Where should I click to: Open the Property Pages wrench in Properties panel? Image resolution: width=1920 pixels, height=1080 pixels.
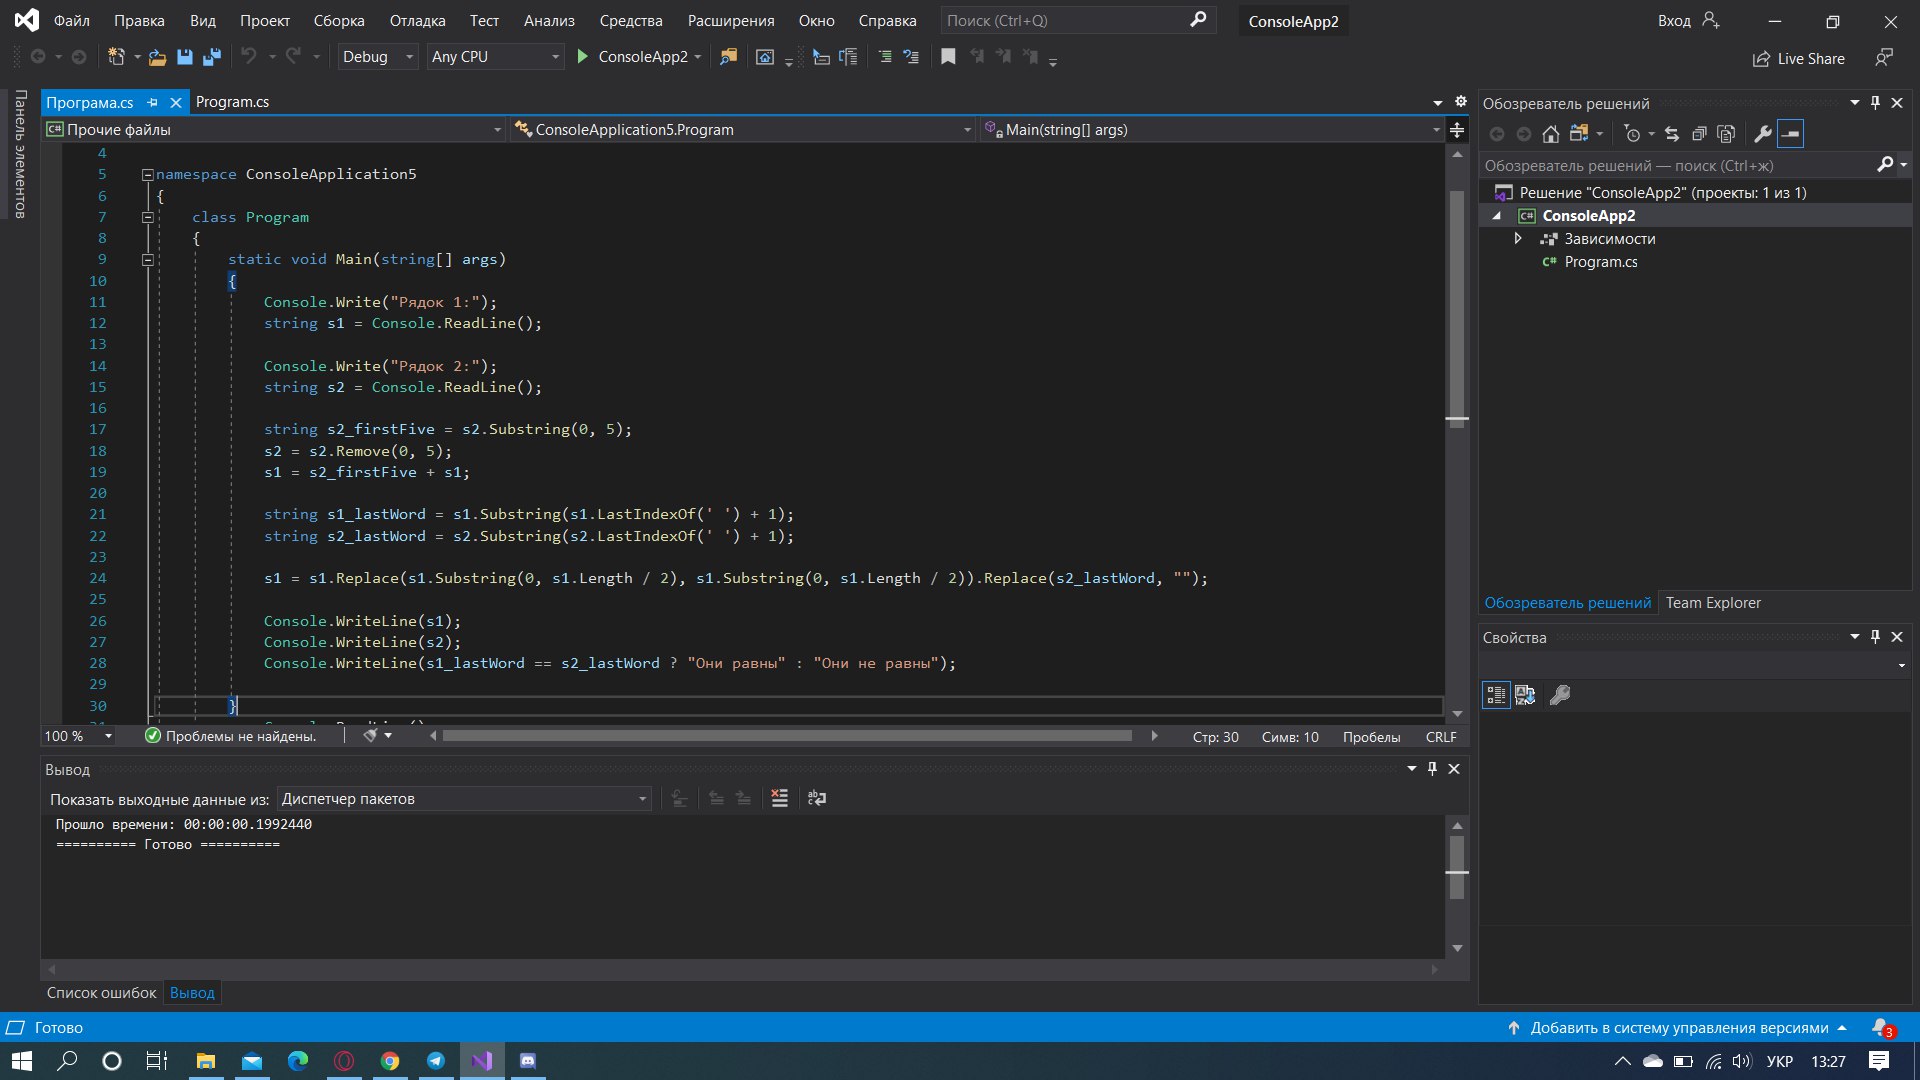pyautogui.click(x=1560, y=695)
